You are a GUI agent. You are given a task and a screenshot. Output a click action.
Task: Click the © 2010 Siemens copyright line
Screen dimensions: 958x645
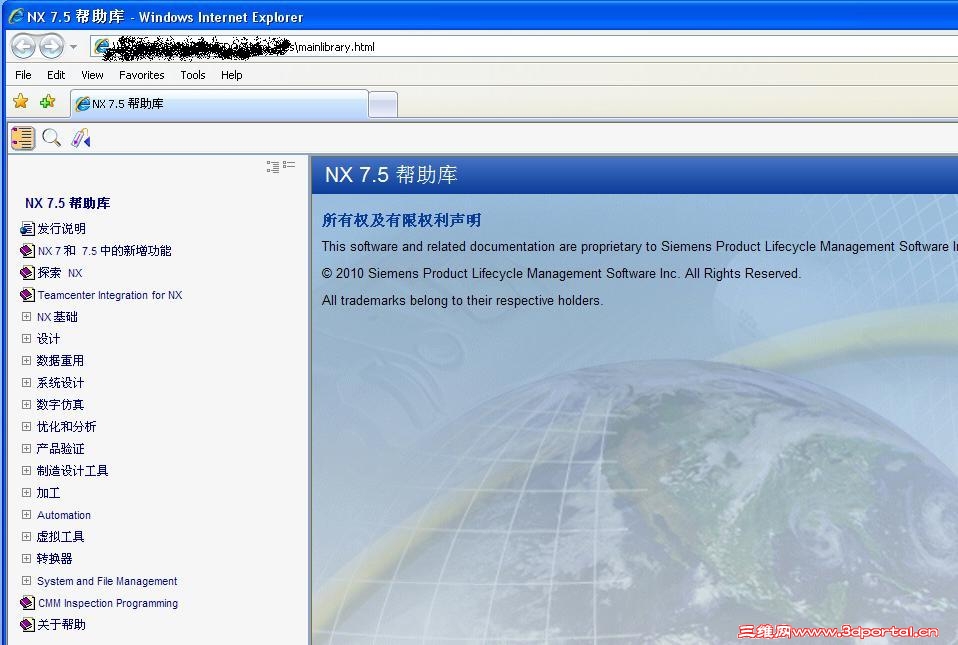tap(561, 273)
